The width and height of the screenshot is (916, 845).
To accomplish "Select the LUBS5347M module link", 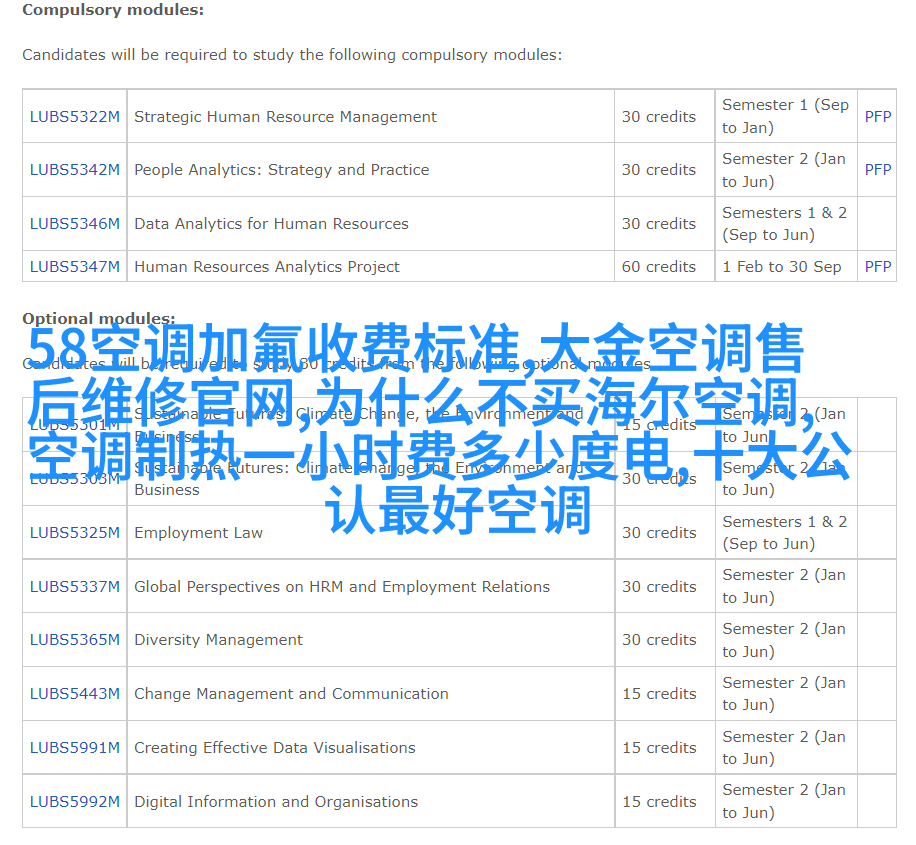I will click(74, 267).
